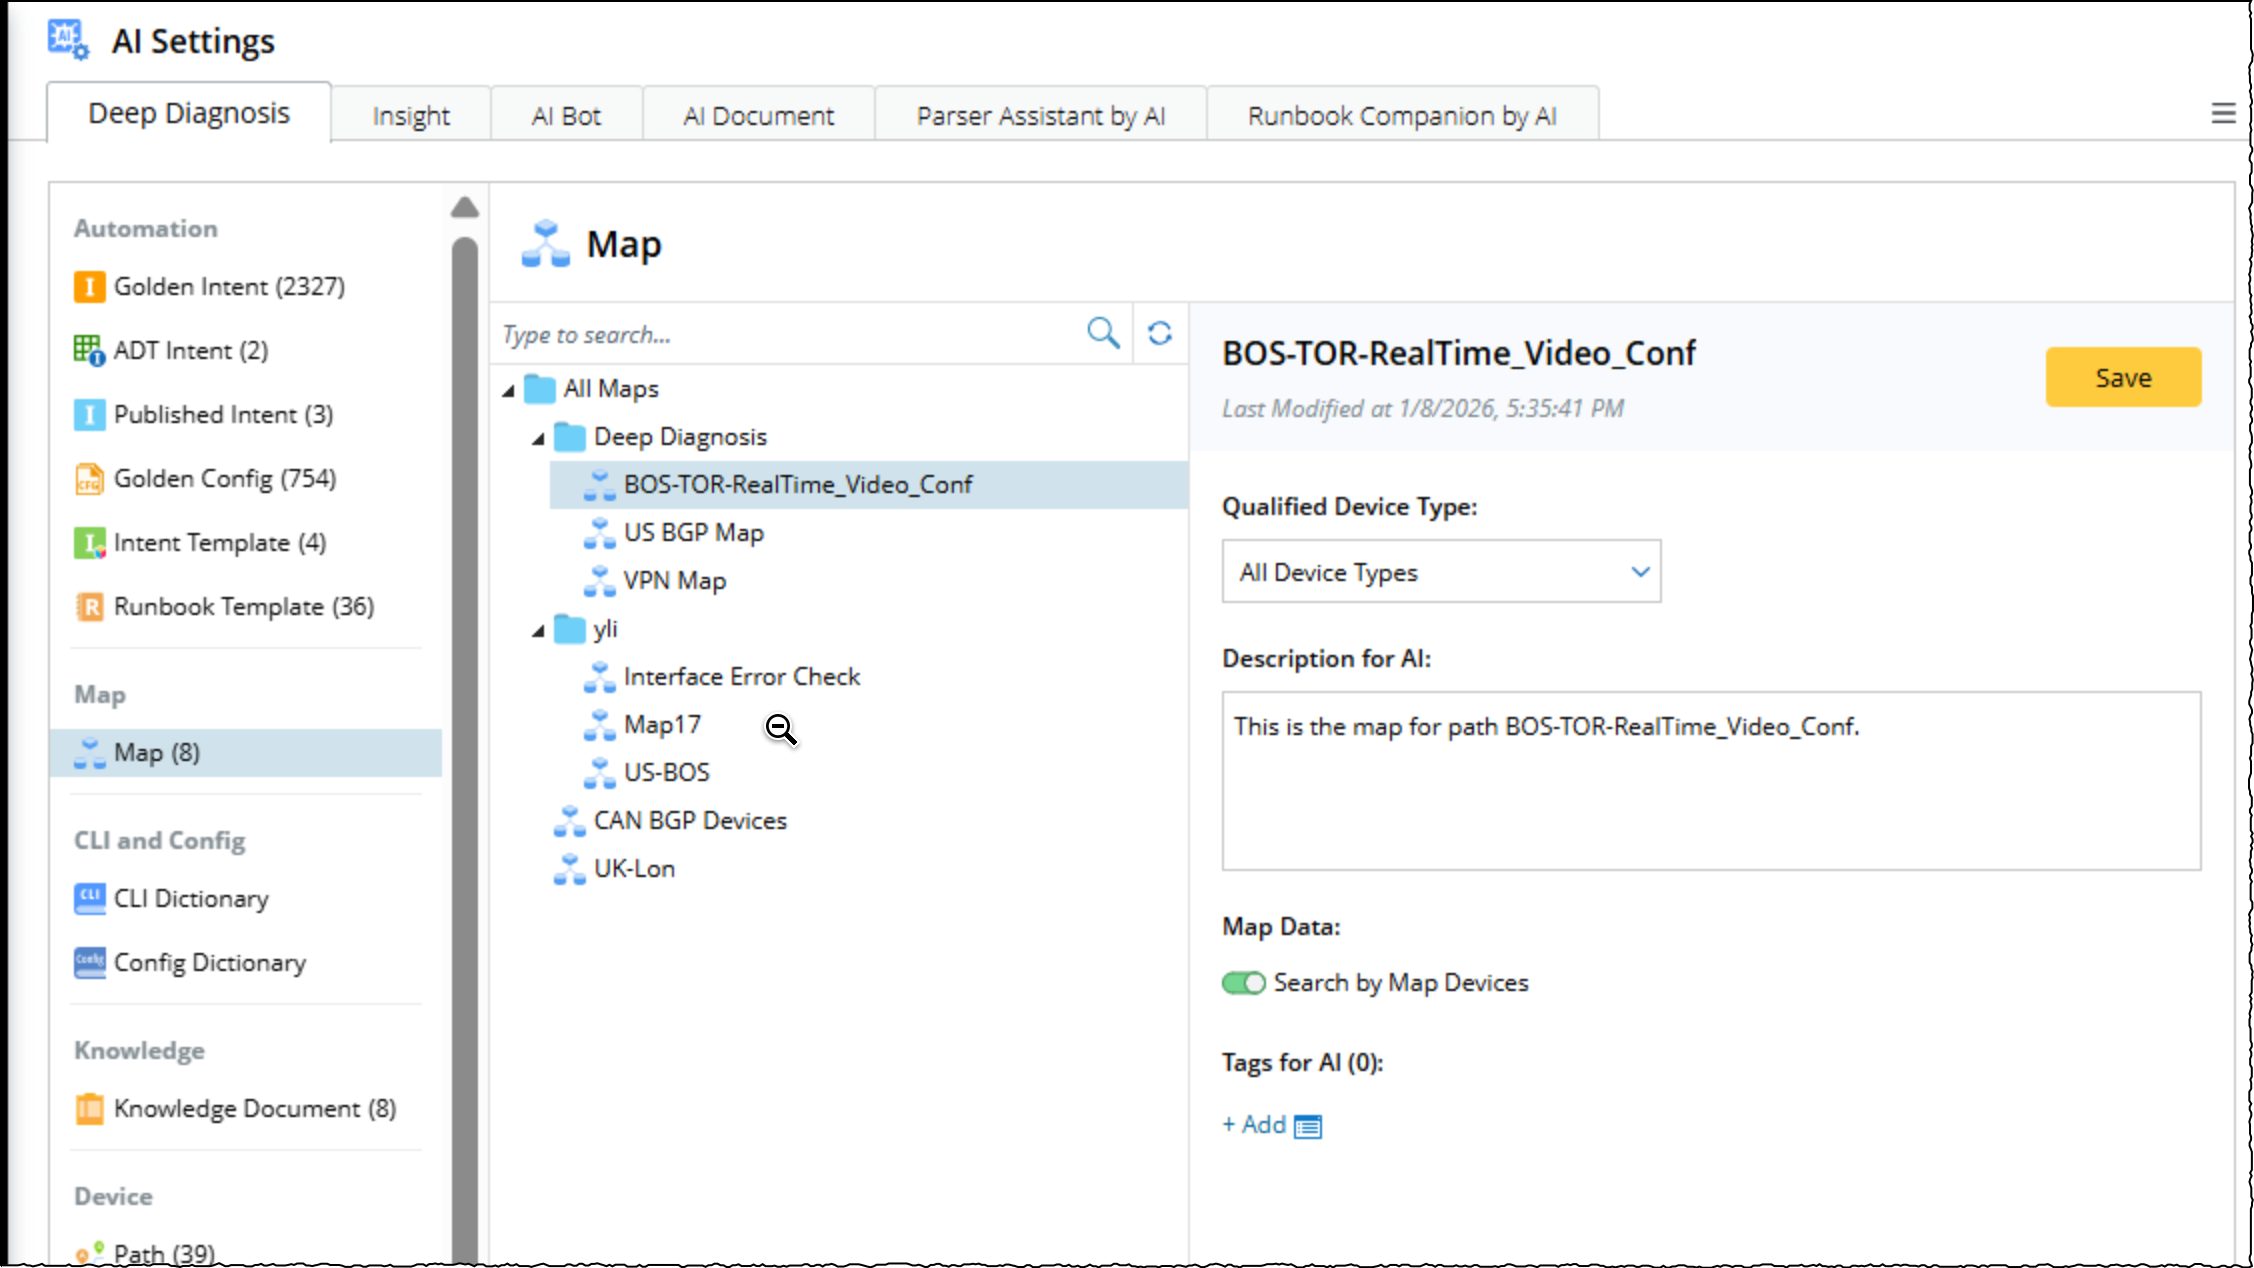This screenshot has width=2254, height=1268.
Task: Click the refresh maps icon
Action: [x=1160, y=333]
